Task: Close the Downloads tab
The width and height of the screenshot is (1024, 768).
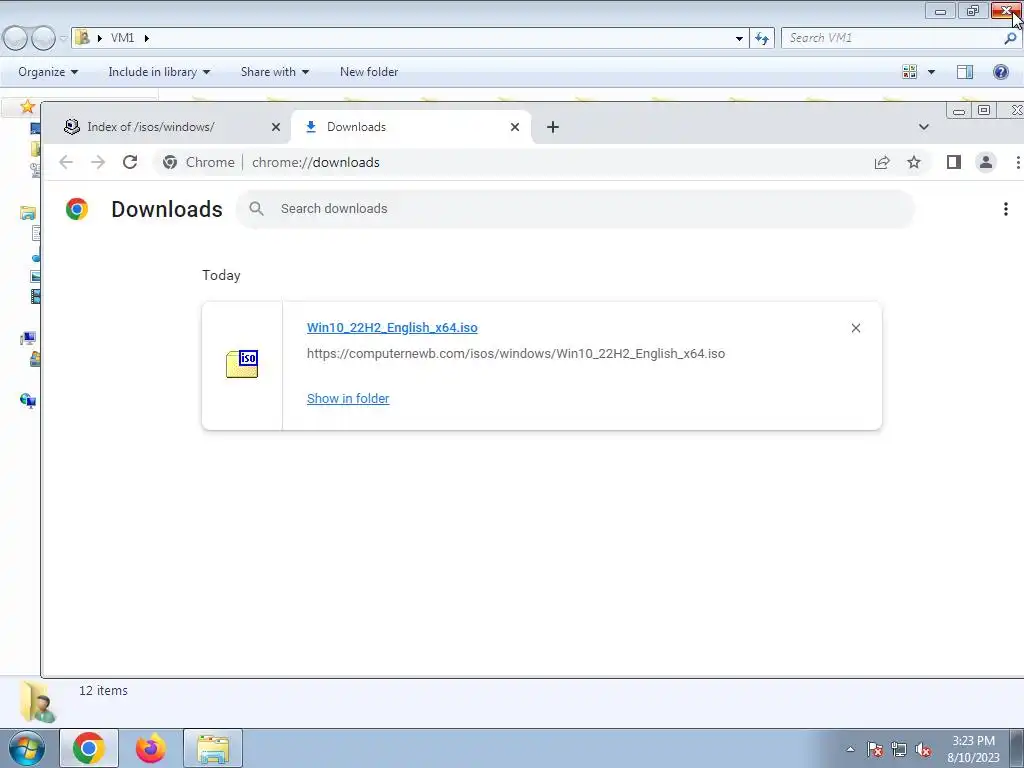Action: (515, 127)
